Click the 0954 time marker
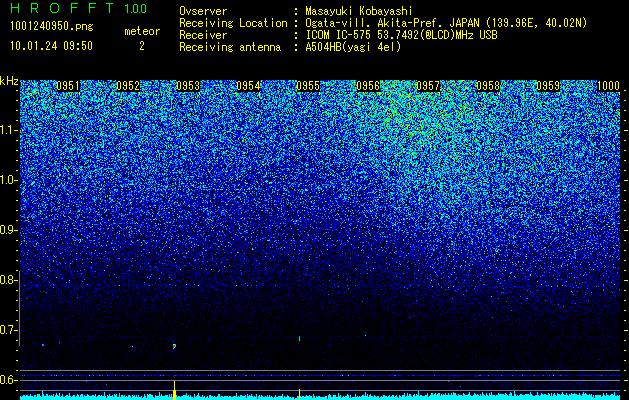This screenshot has height=400, width=629. click(x=248, y=86)
